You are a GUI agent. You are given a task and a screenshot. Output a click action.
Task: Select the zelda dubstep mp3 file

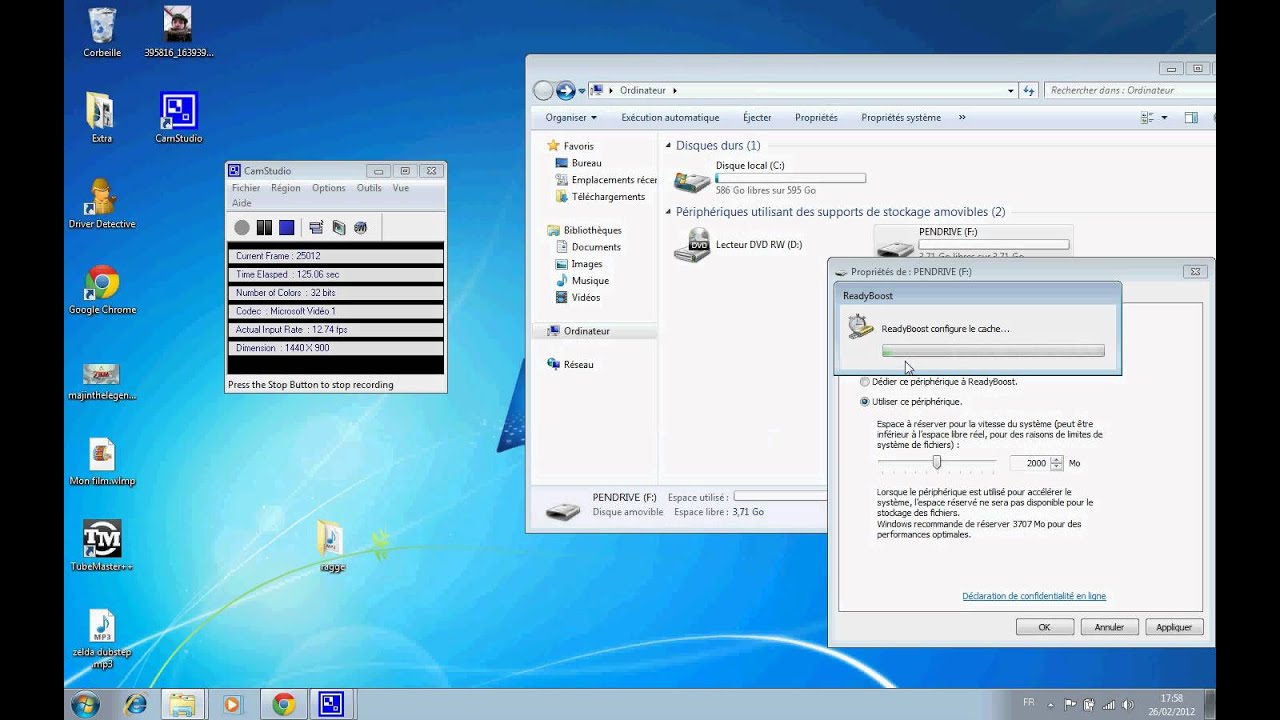point(102,638)
